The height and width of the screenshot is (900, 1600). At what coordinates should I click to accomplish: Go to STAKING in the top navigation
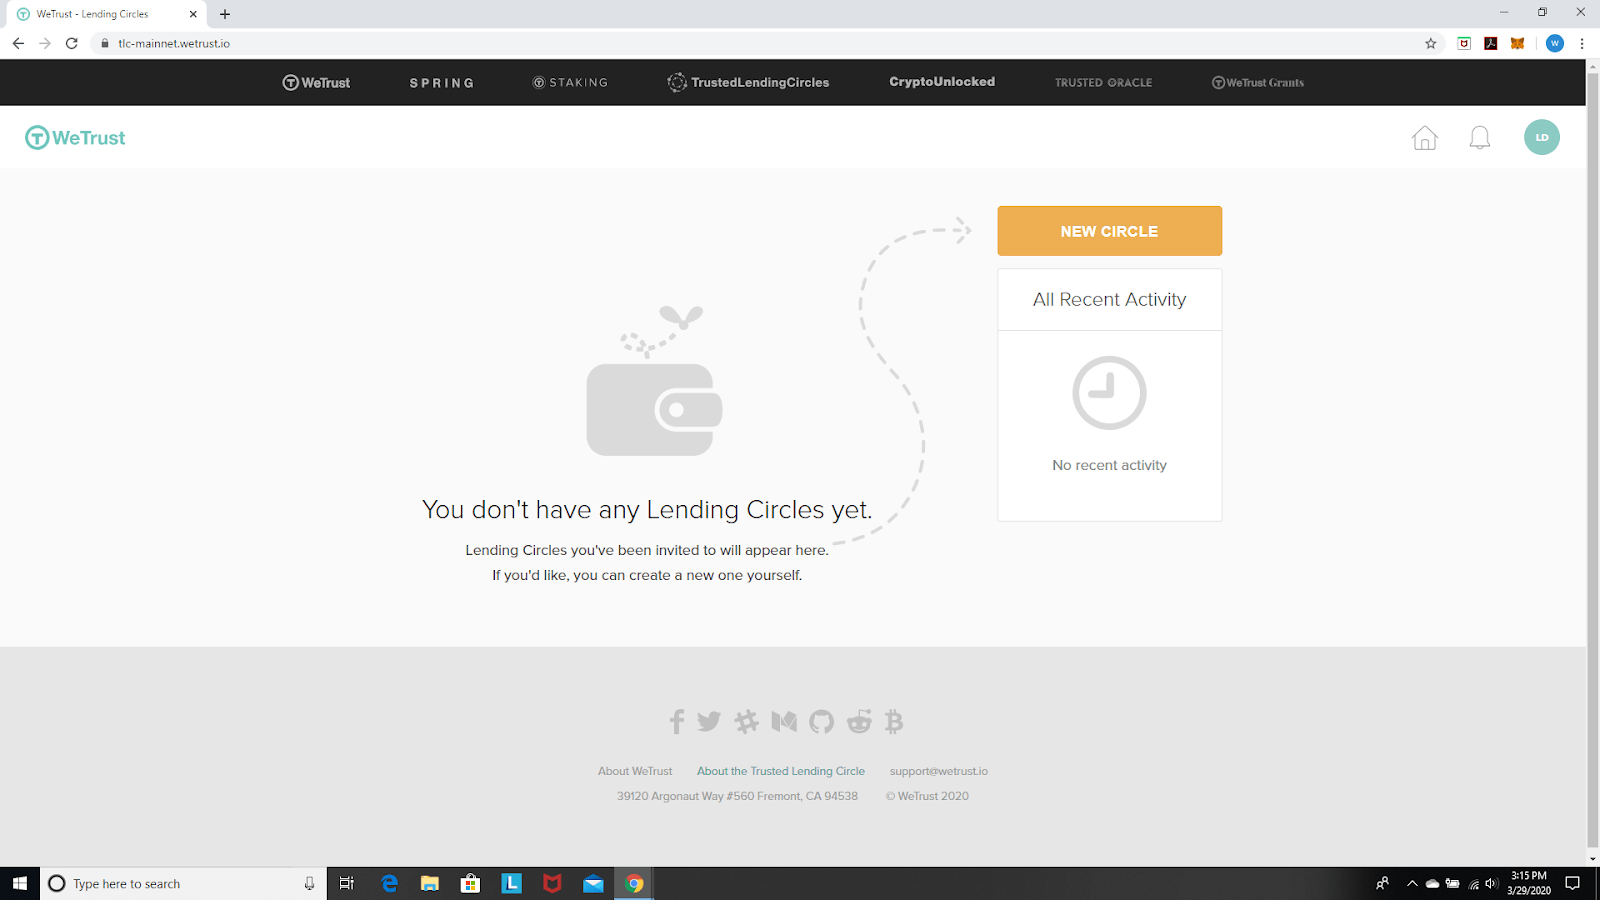[x=570, y=83]
